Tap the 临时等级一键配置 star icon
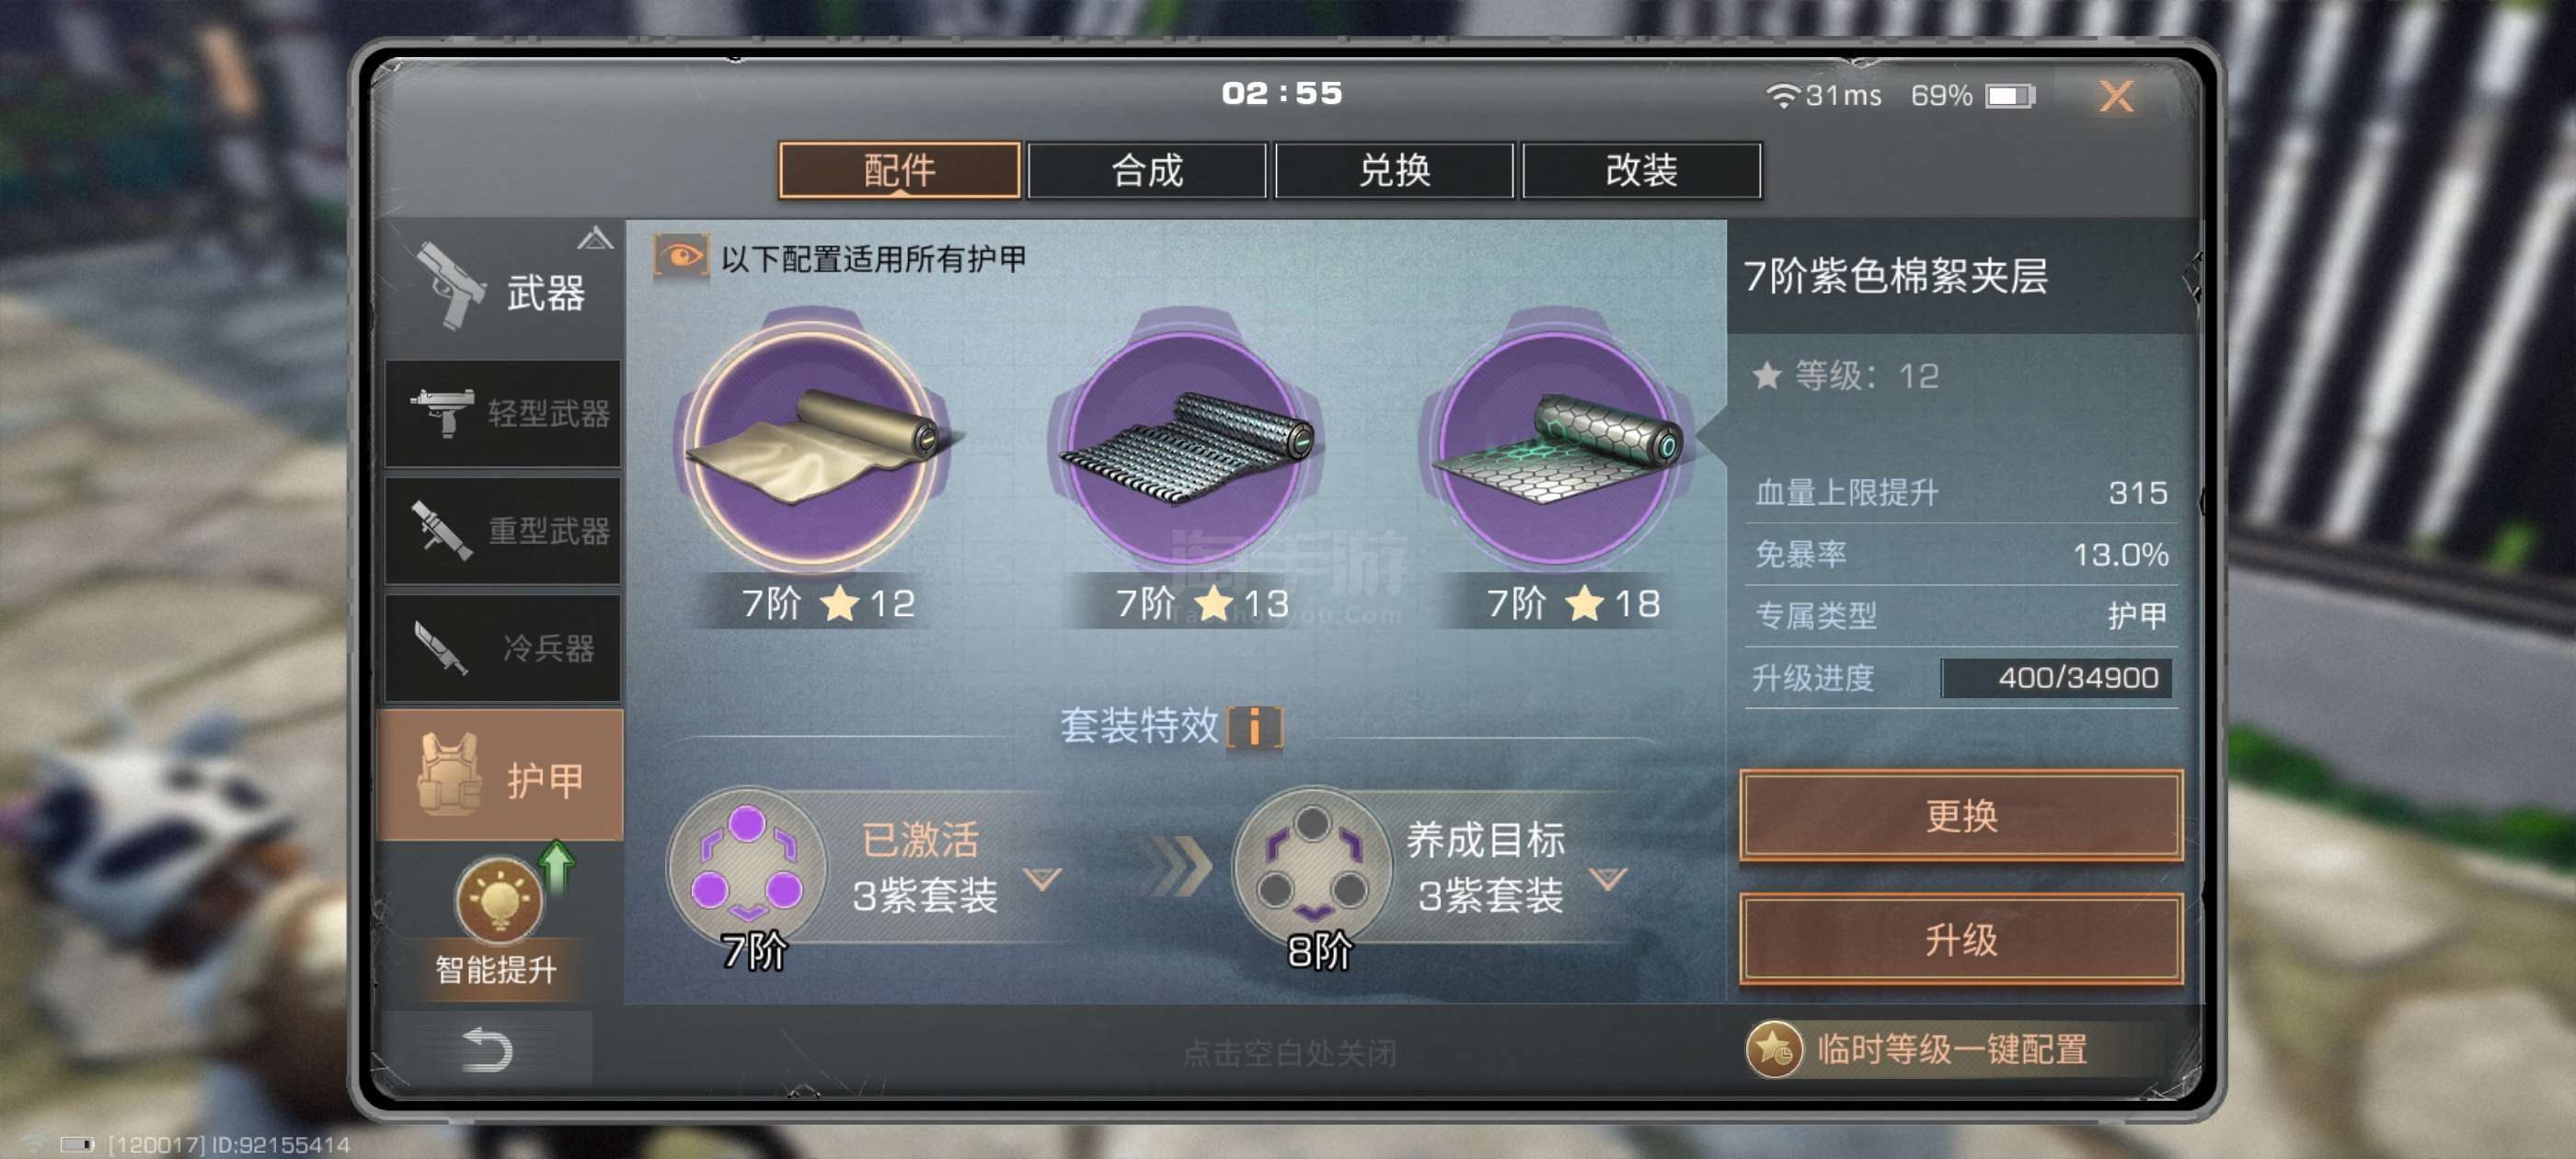 (x=1773, y=1049)
